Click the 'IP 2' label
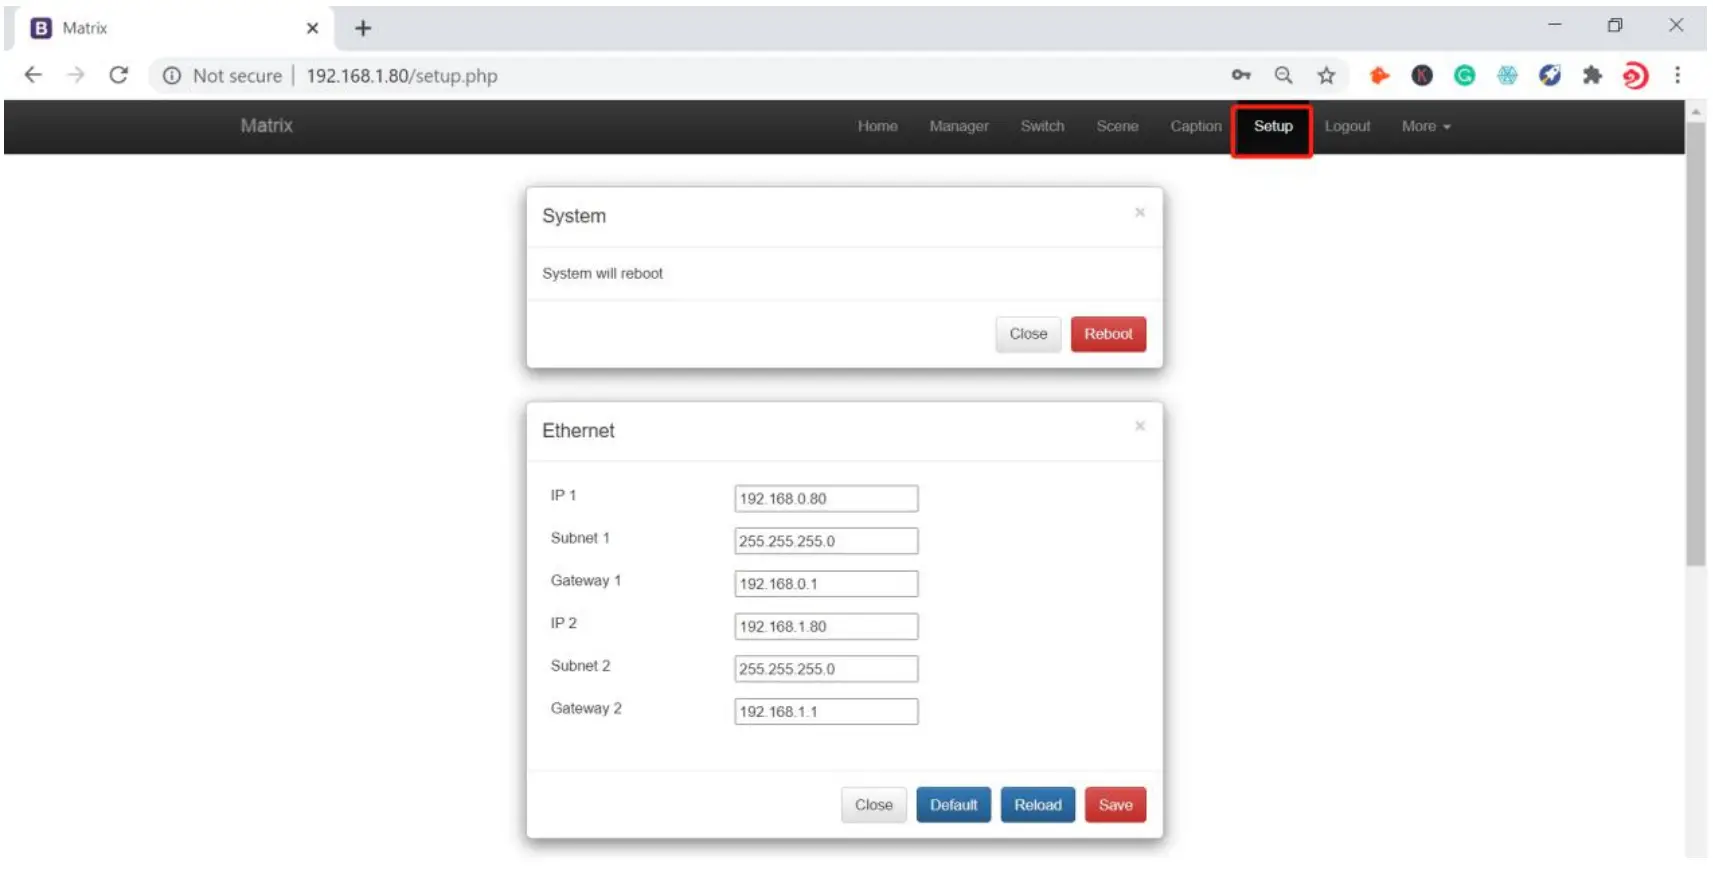1713x888 pixels. click(x=564, y=623)
